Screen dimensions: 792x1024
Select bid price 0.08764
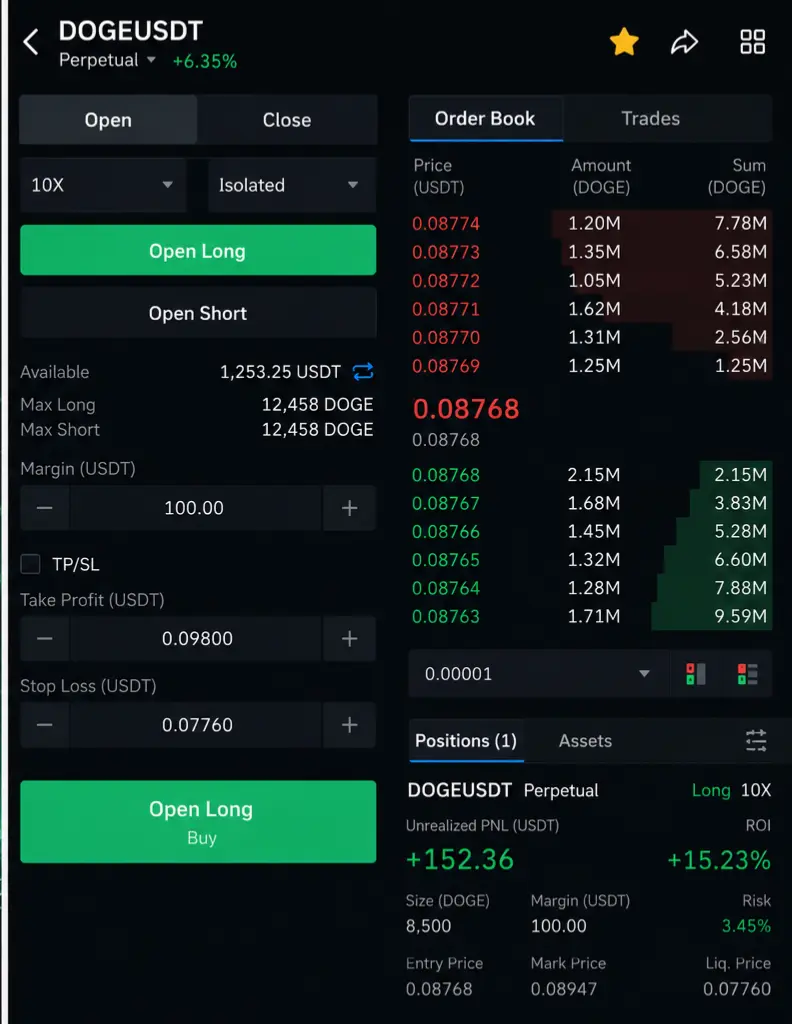tap(446, 588)
